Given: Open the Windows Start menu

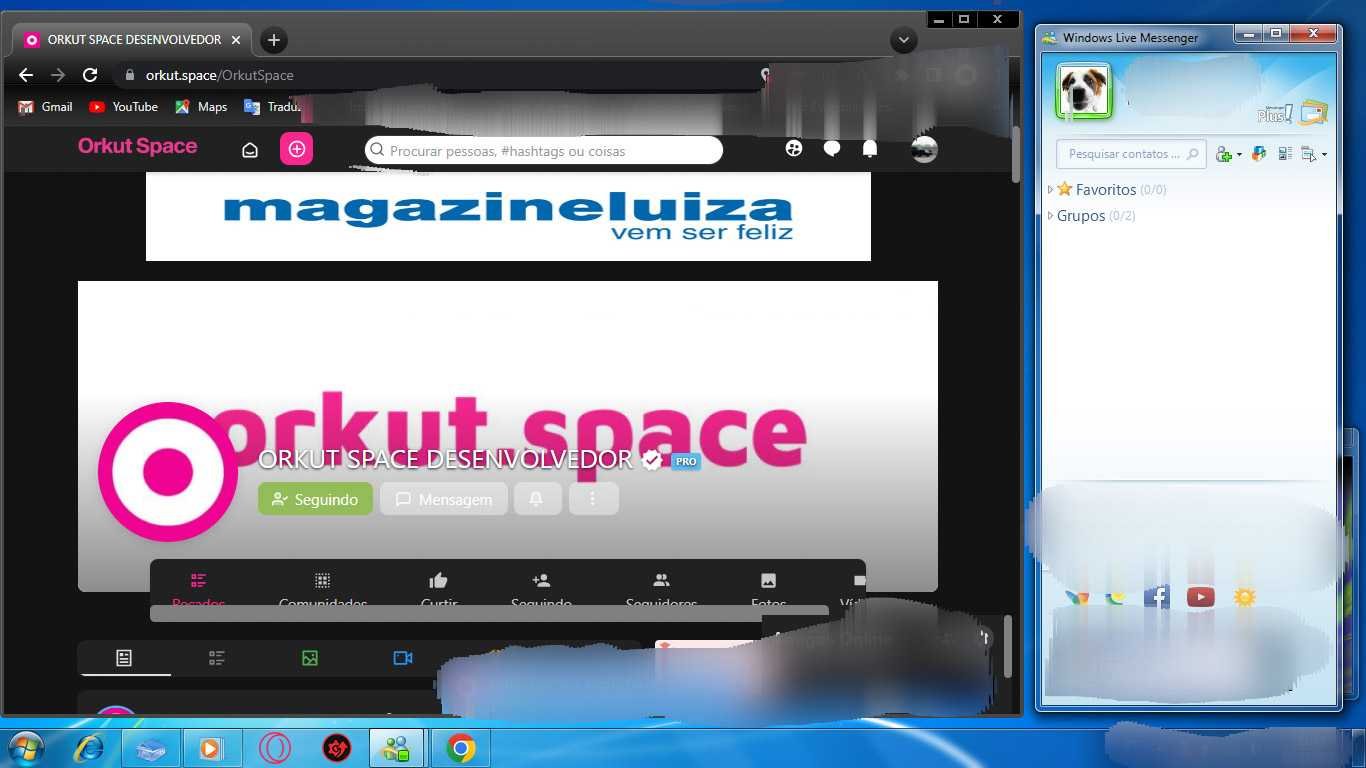Looking at the screenshot, I should (26, 748).
